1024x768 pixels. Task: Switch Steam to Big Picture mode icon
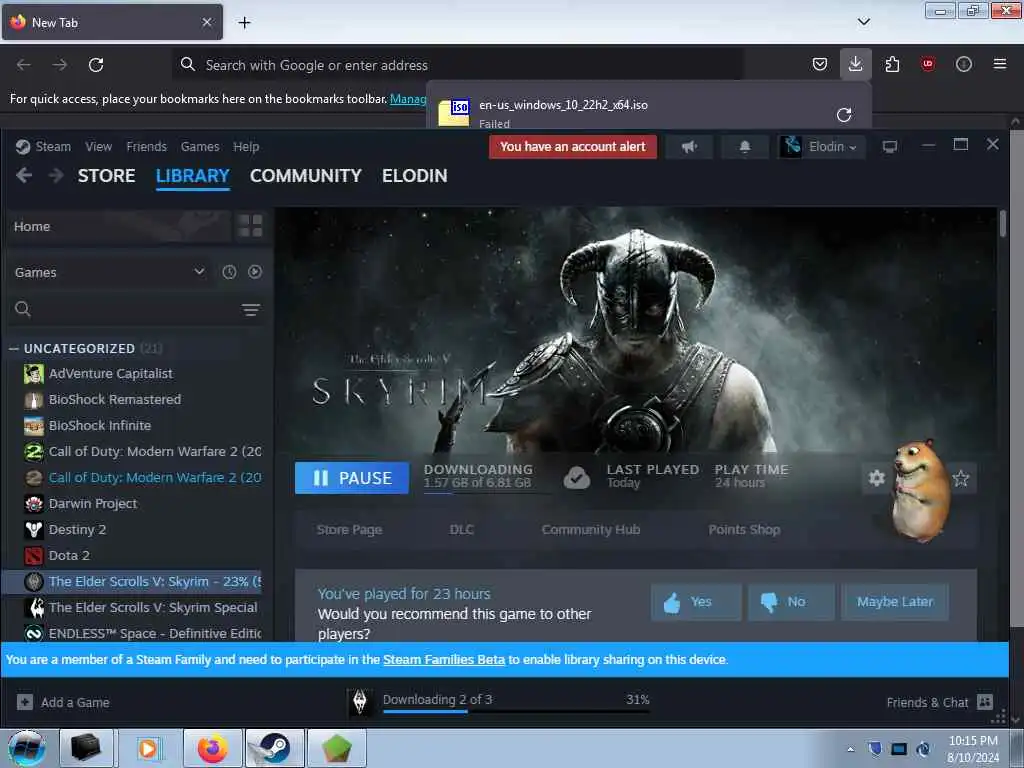889,147
